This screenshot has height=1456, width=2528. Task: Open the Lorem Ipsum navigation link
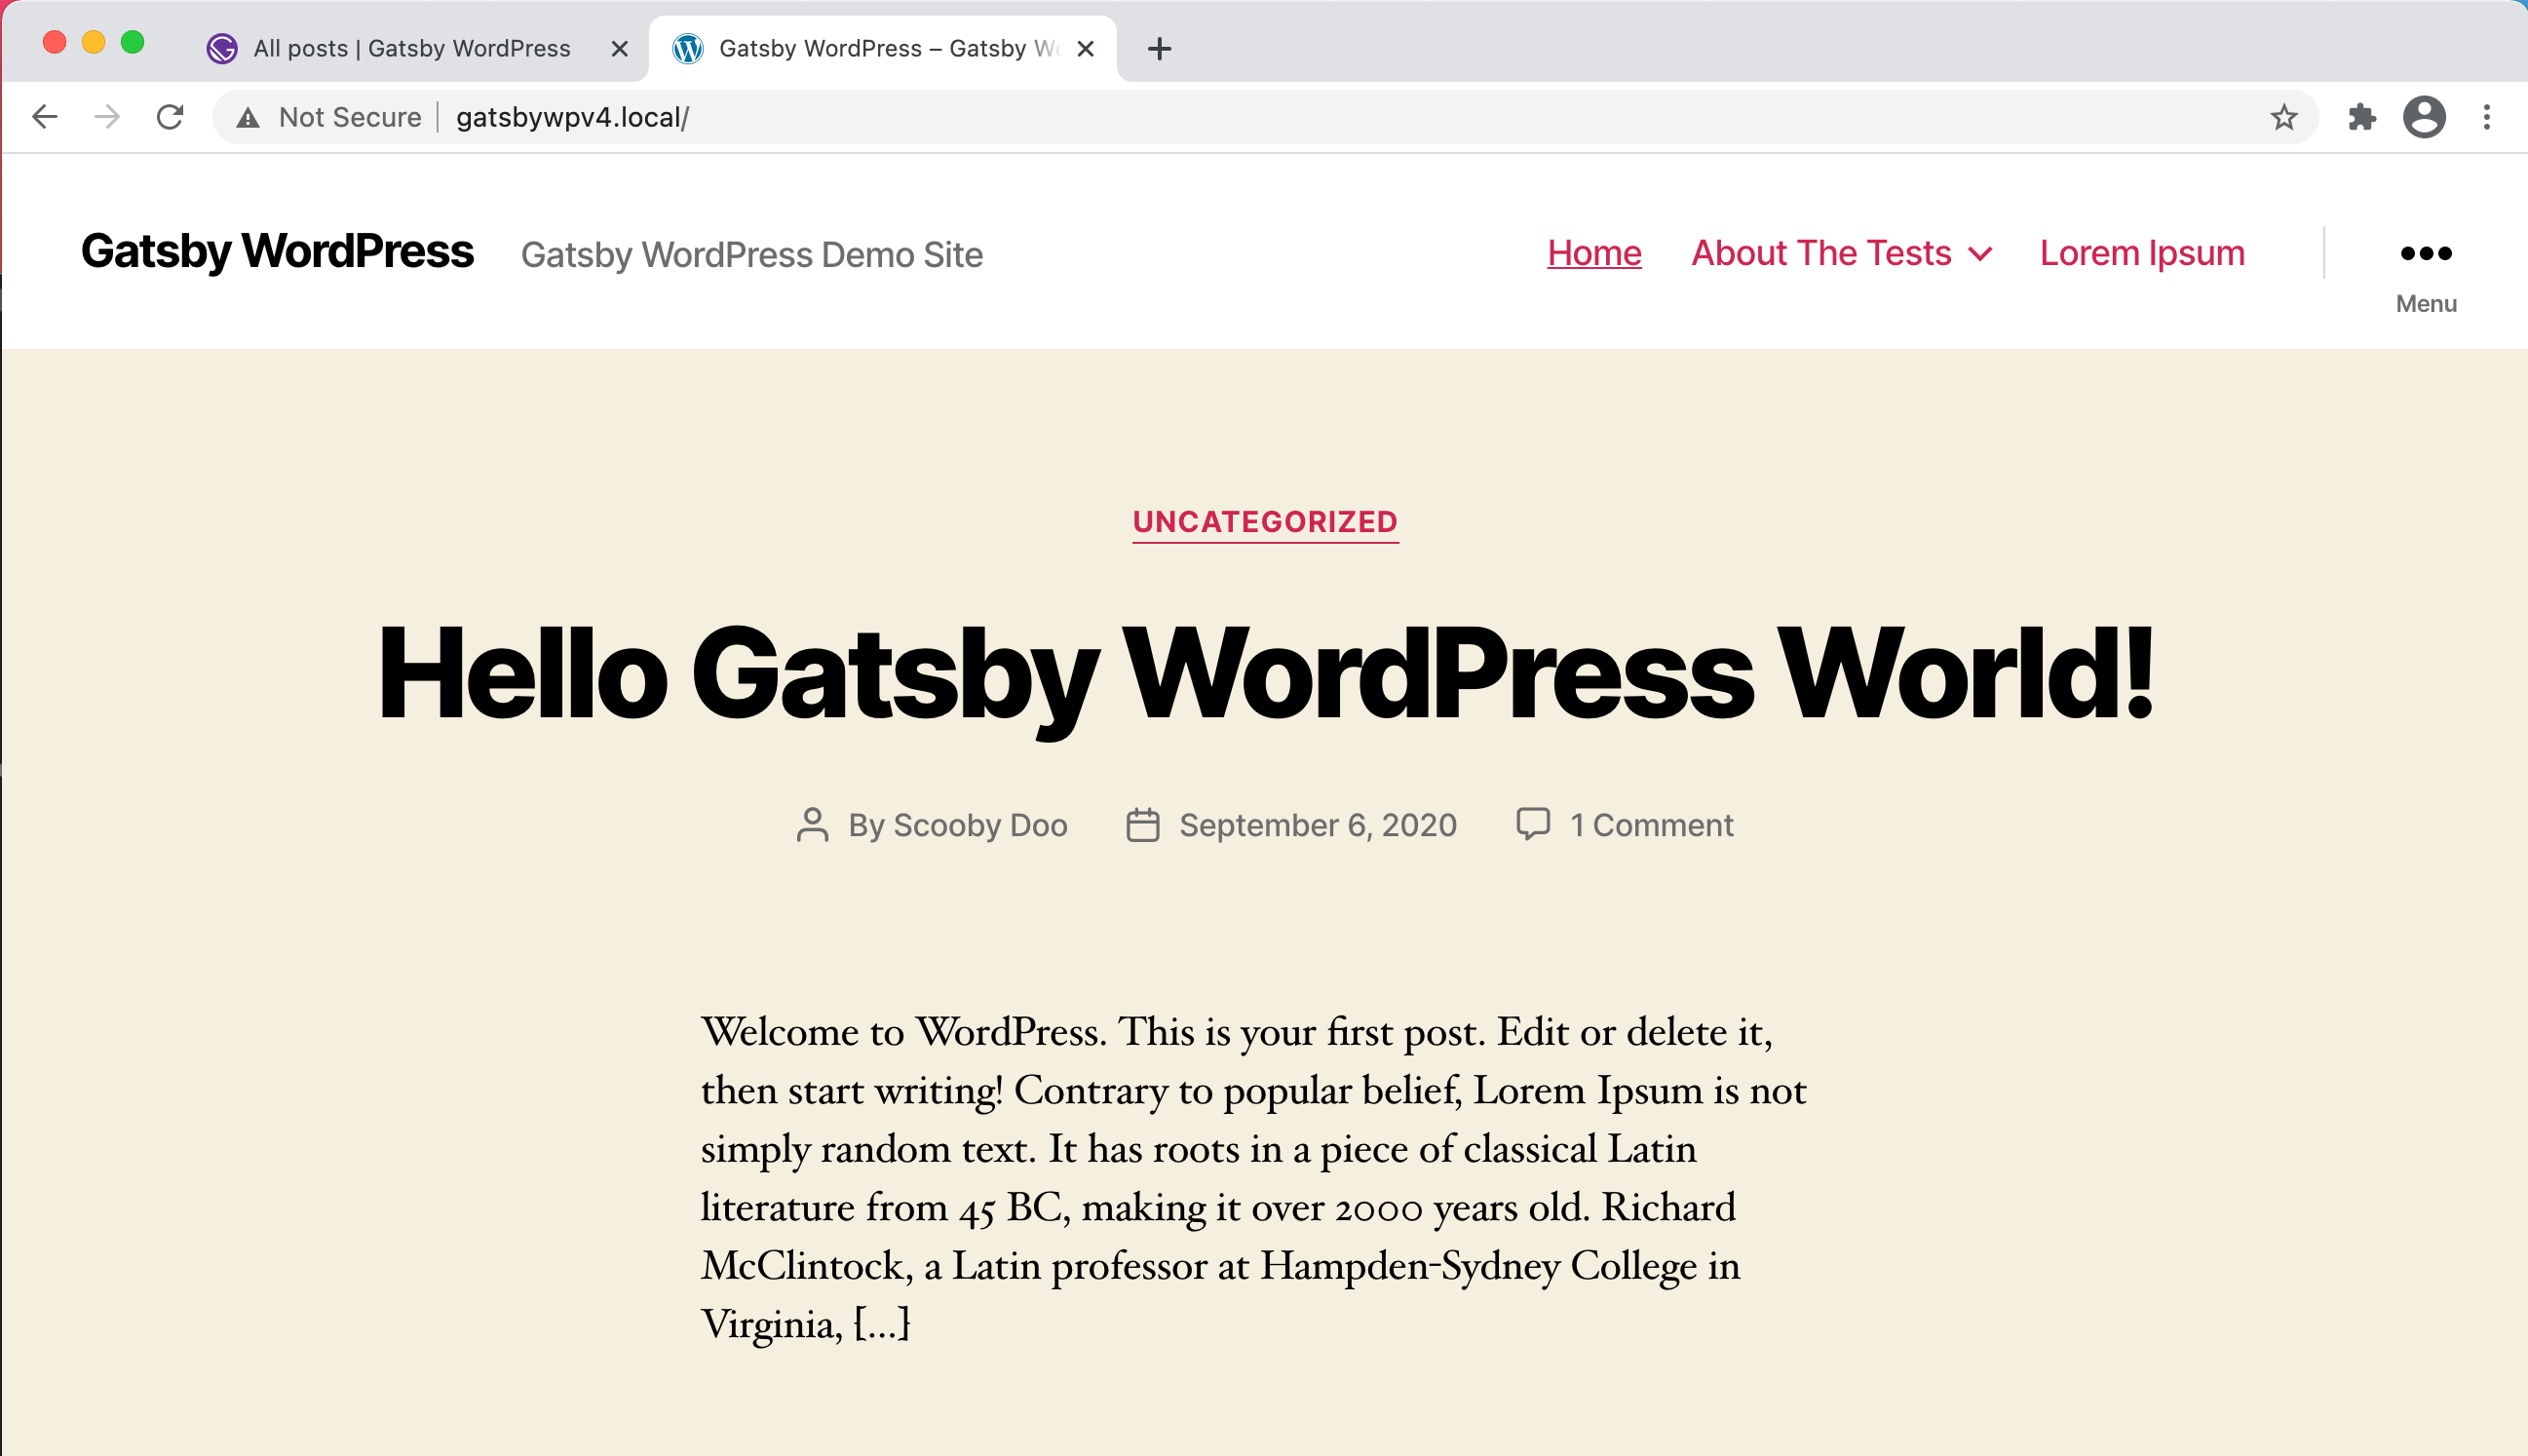point(2143,253)
